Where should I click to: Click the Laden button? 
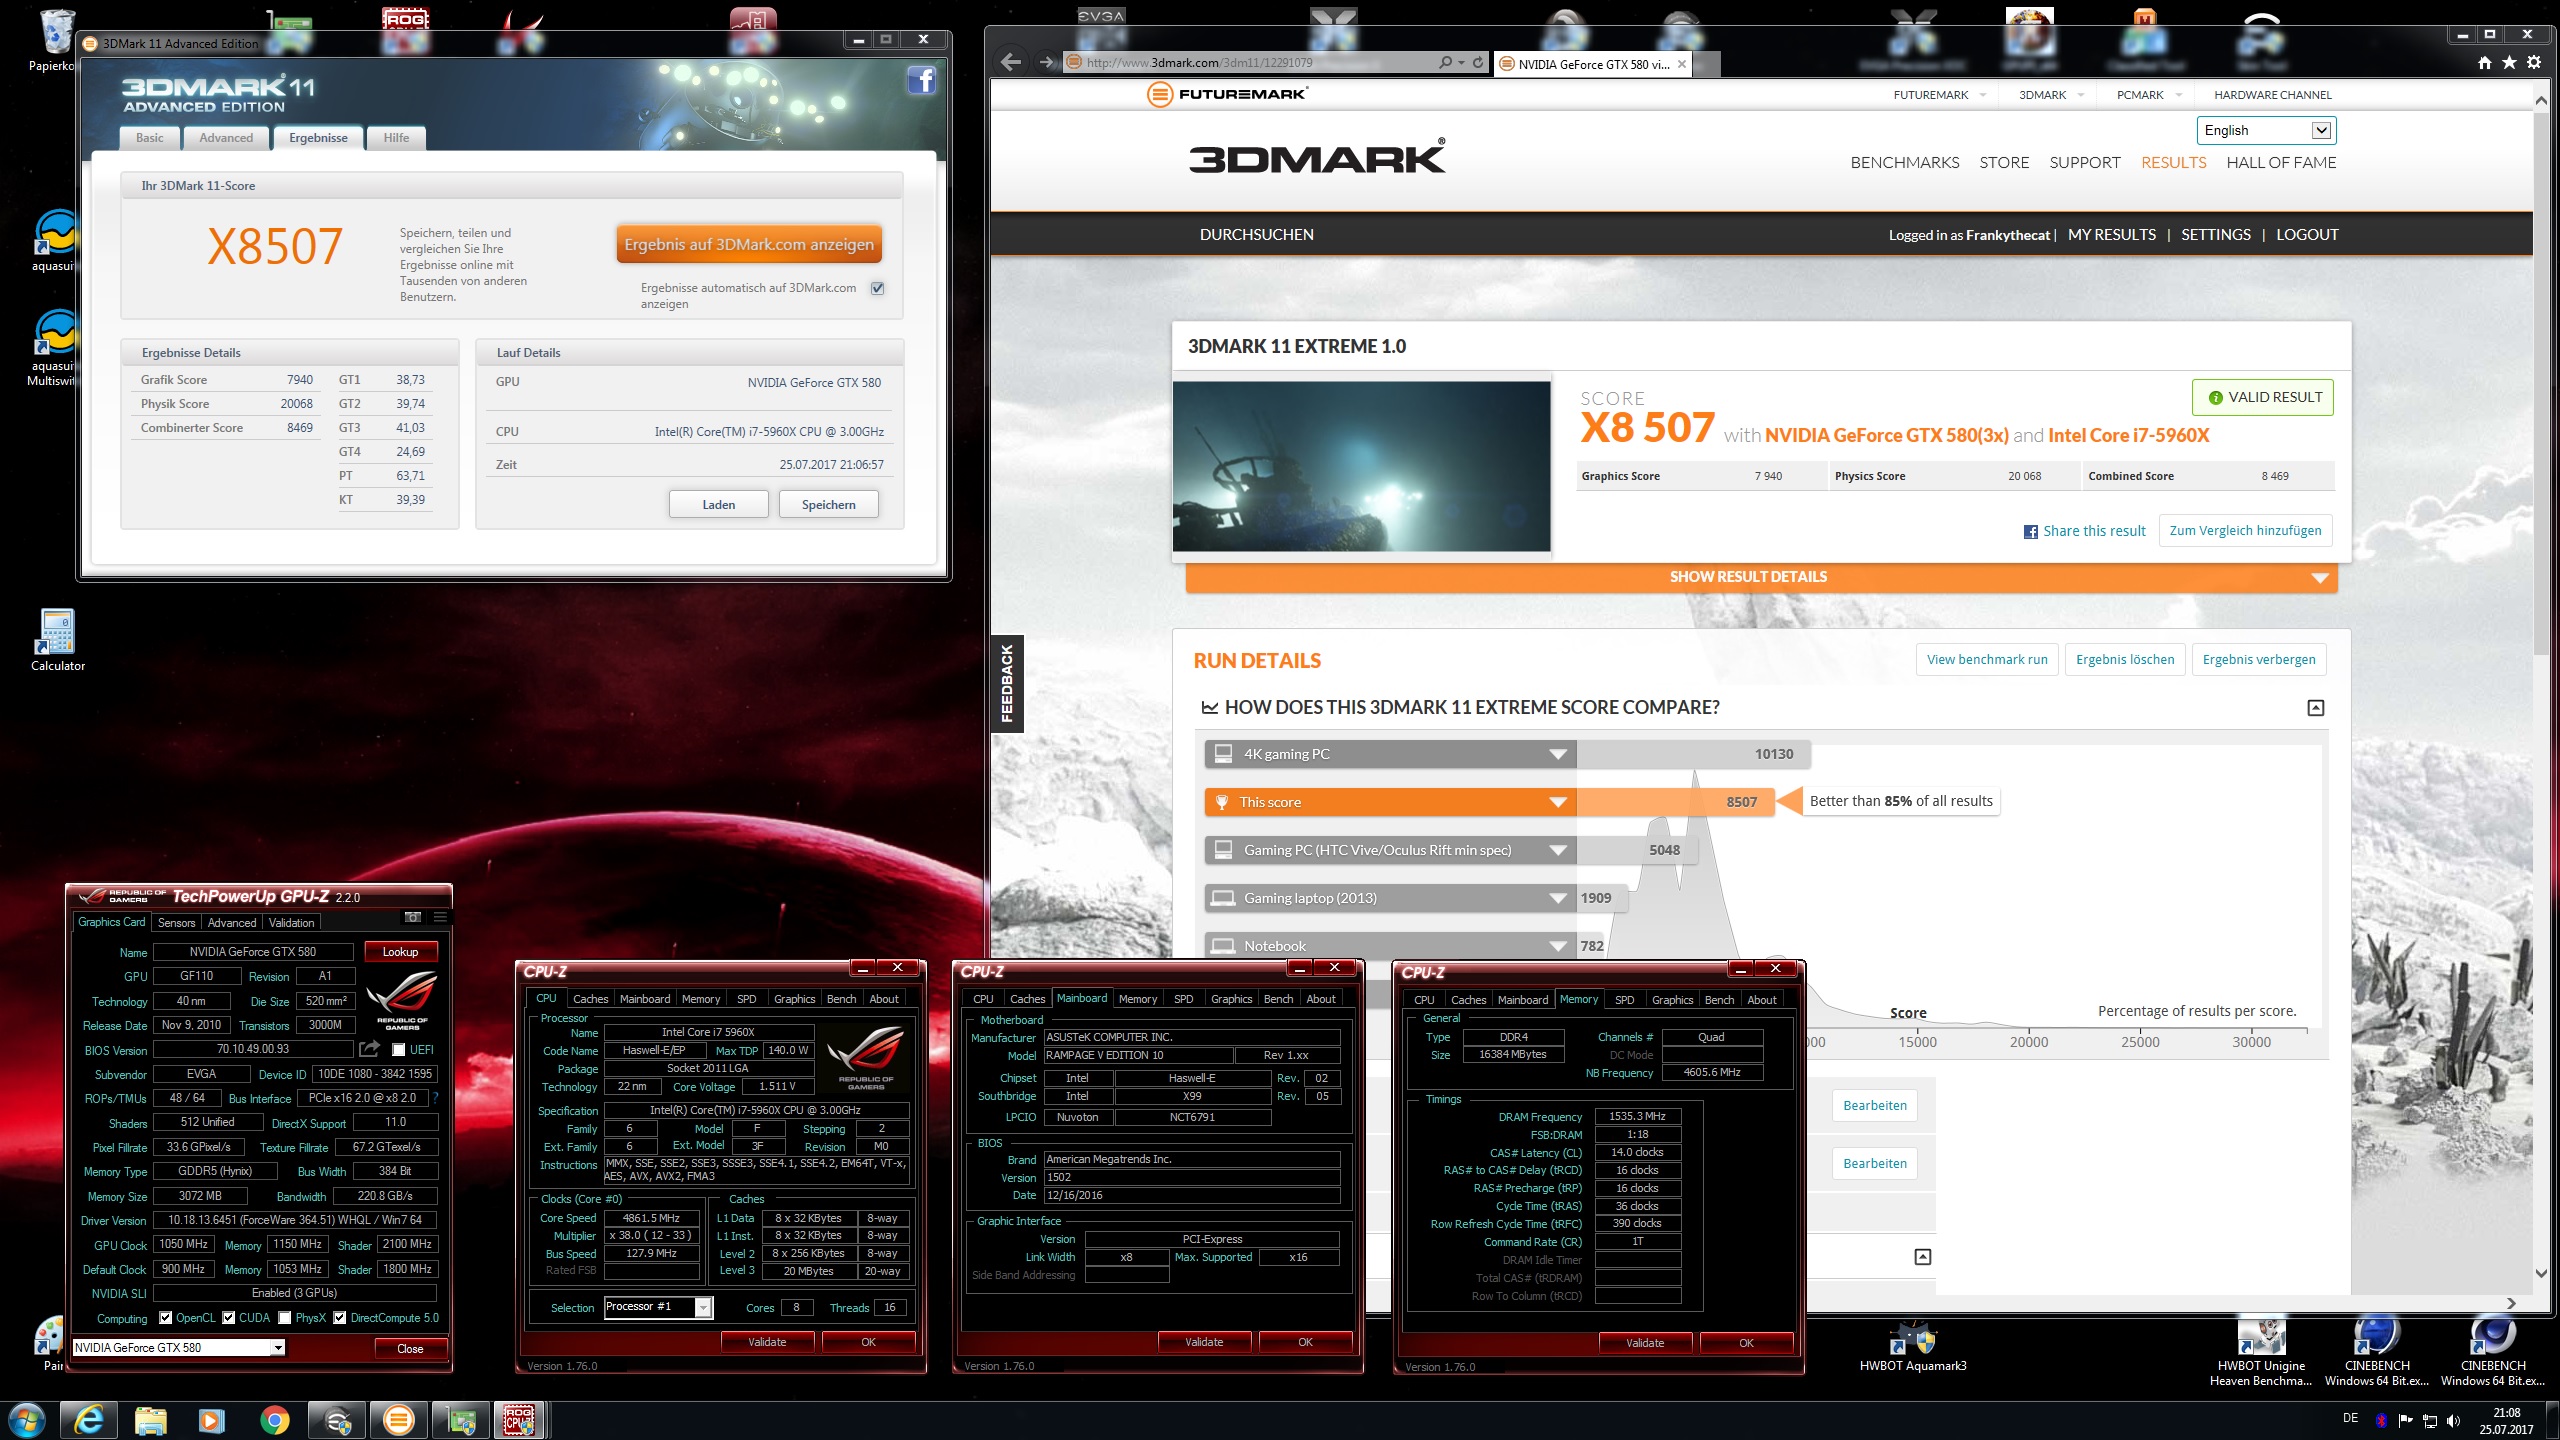click(x=718, y=504)
